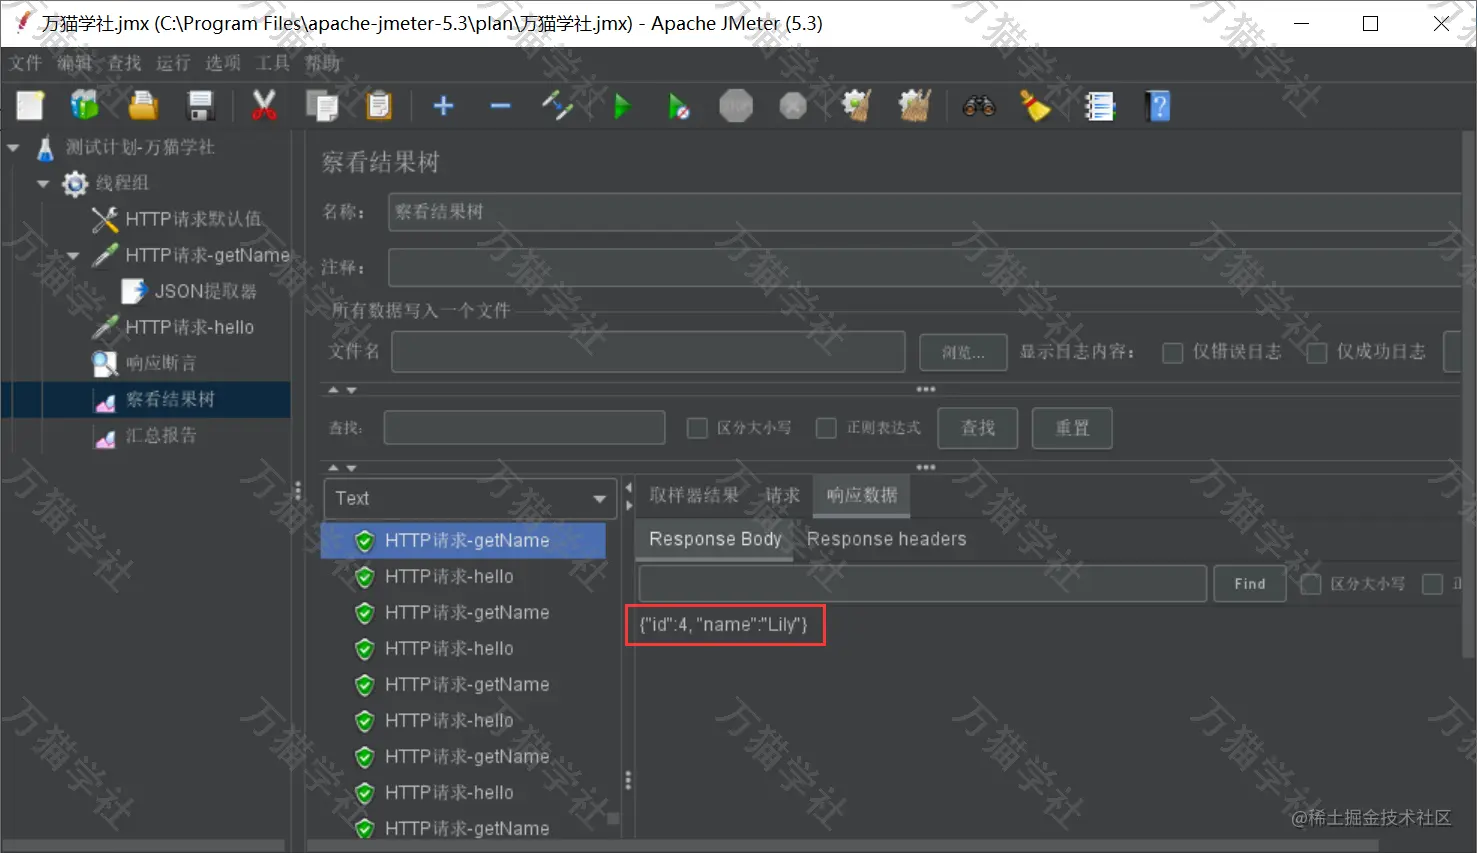Select the Response Body tab
This screenshot has width=1477, height=853.
click(715, 539)
